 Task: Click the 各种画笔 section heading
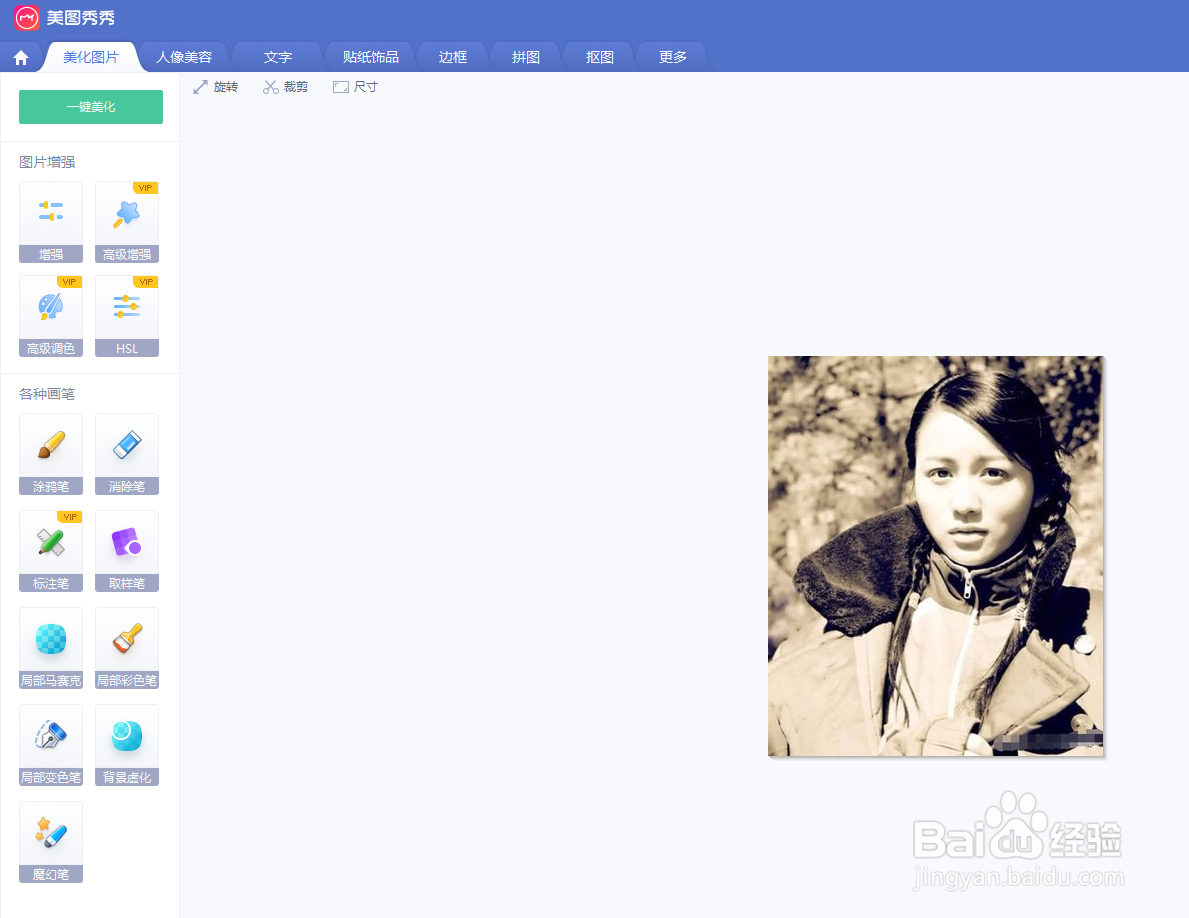[47, 394]
